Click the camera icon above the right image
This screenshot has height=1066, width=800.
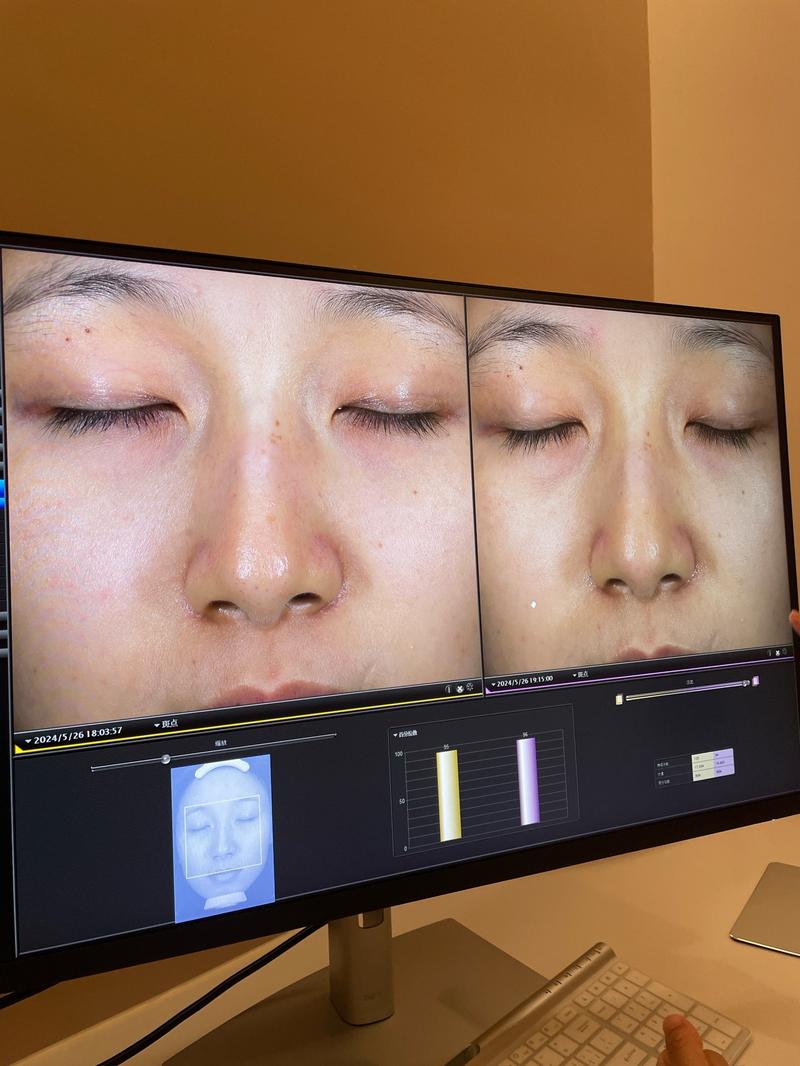769,653
